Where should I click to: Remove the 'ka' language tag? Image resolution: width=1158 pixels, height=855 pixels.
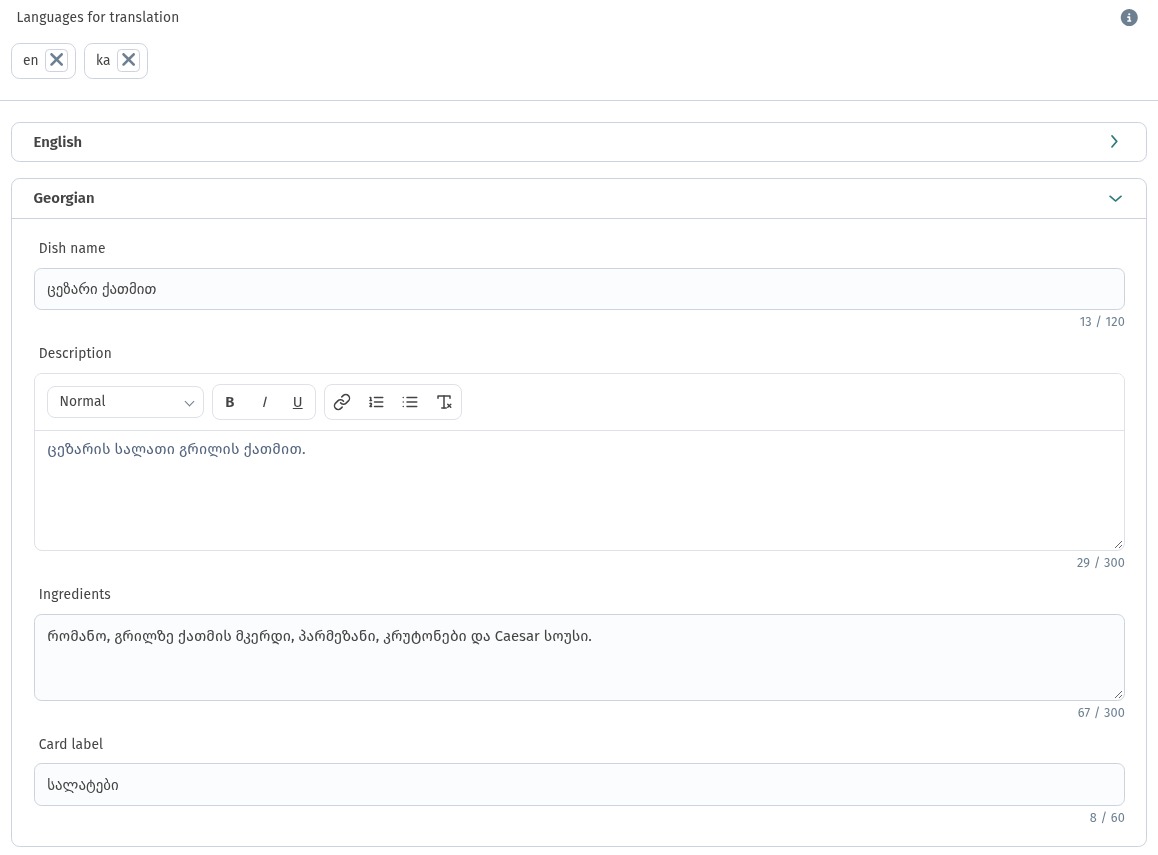[129, 60]
